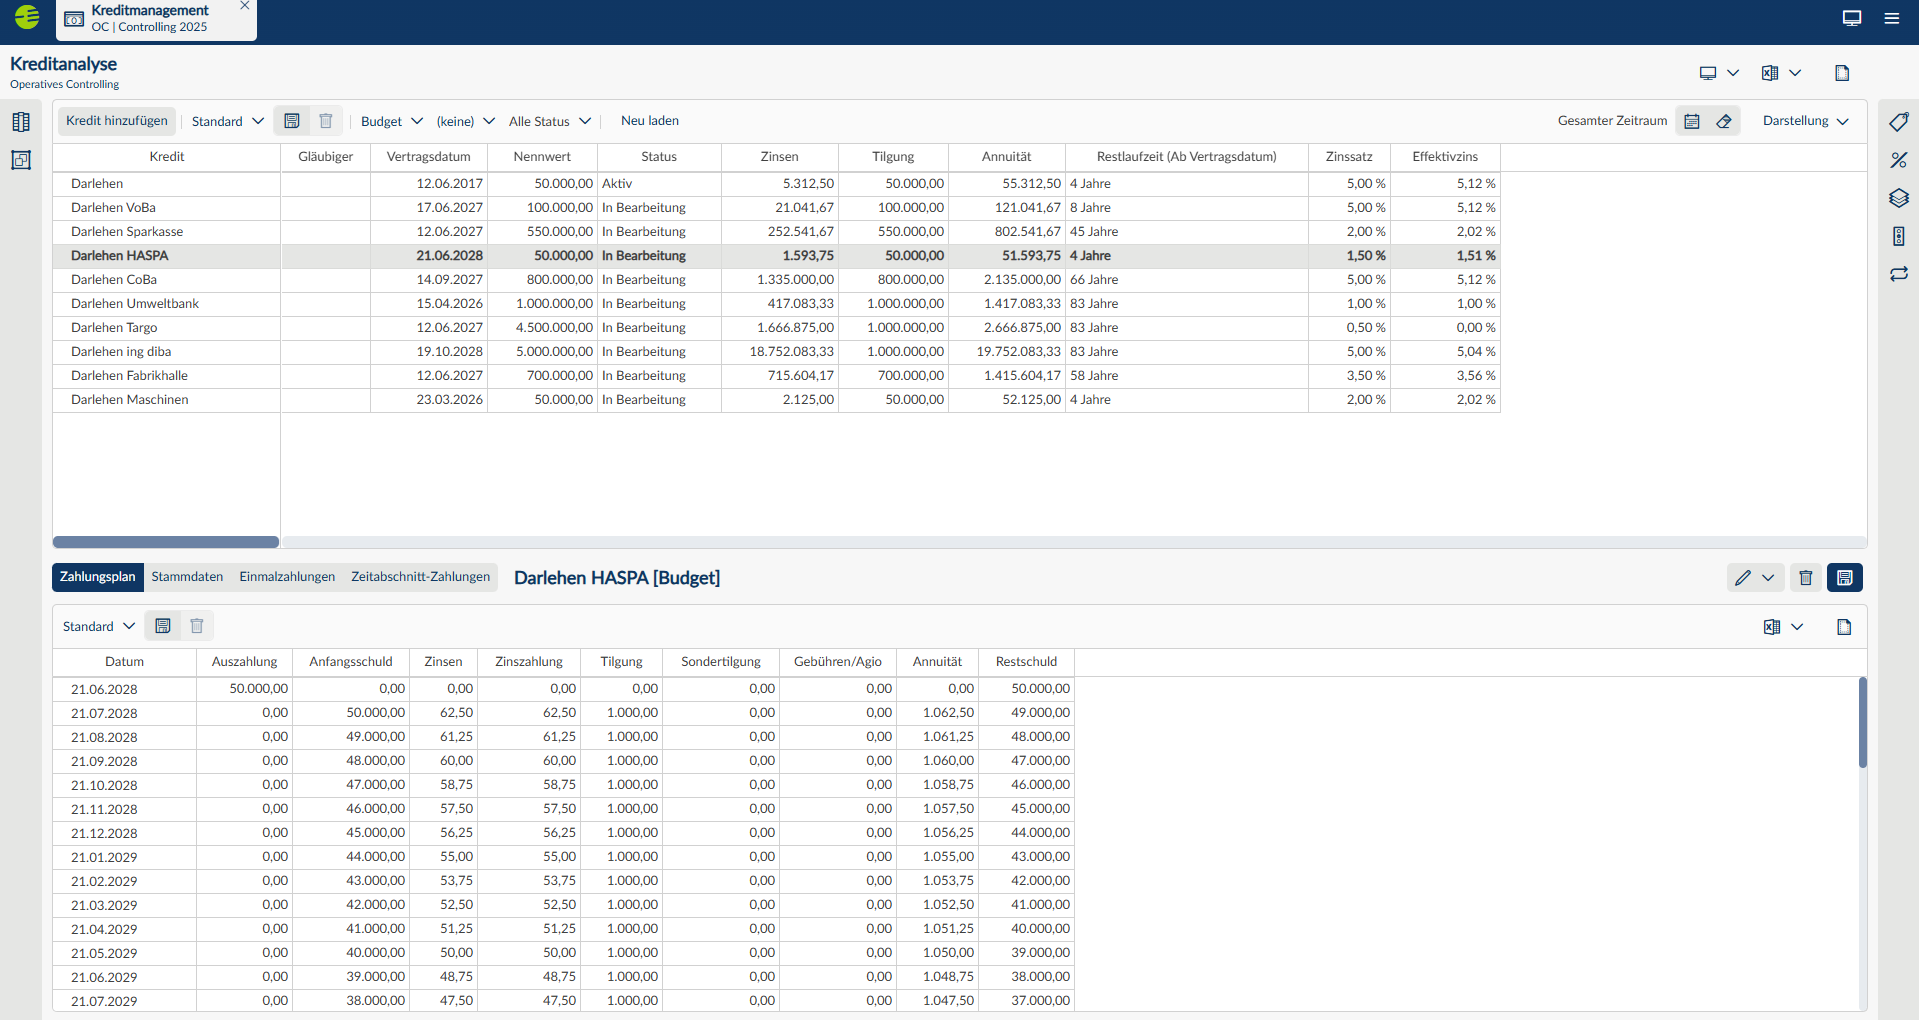This screenshot has height=1020, width=1919.
Task: Click the swap arrows icon in right sidebar
Action: [1898, 274]
